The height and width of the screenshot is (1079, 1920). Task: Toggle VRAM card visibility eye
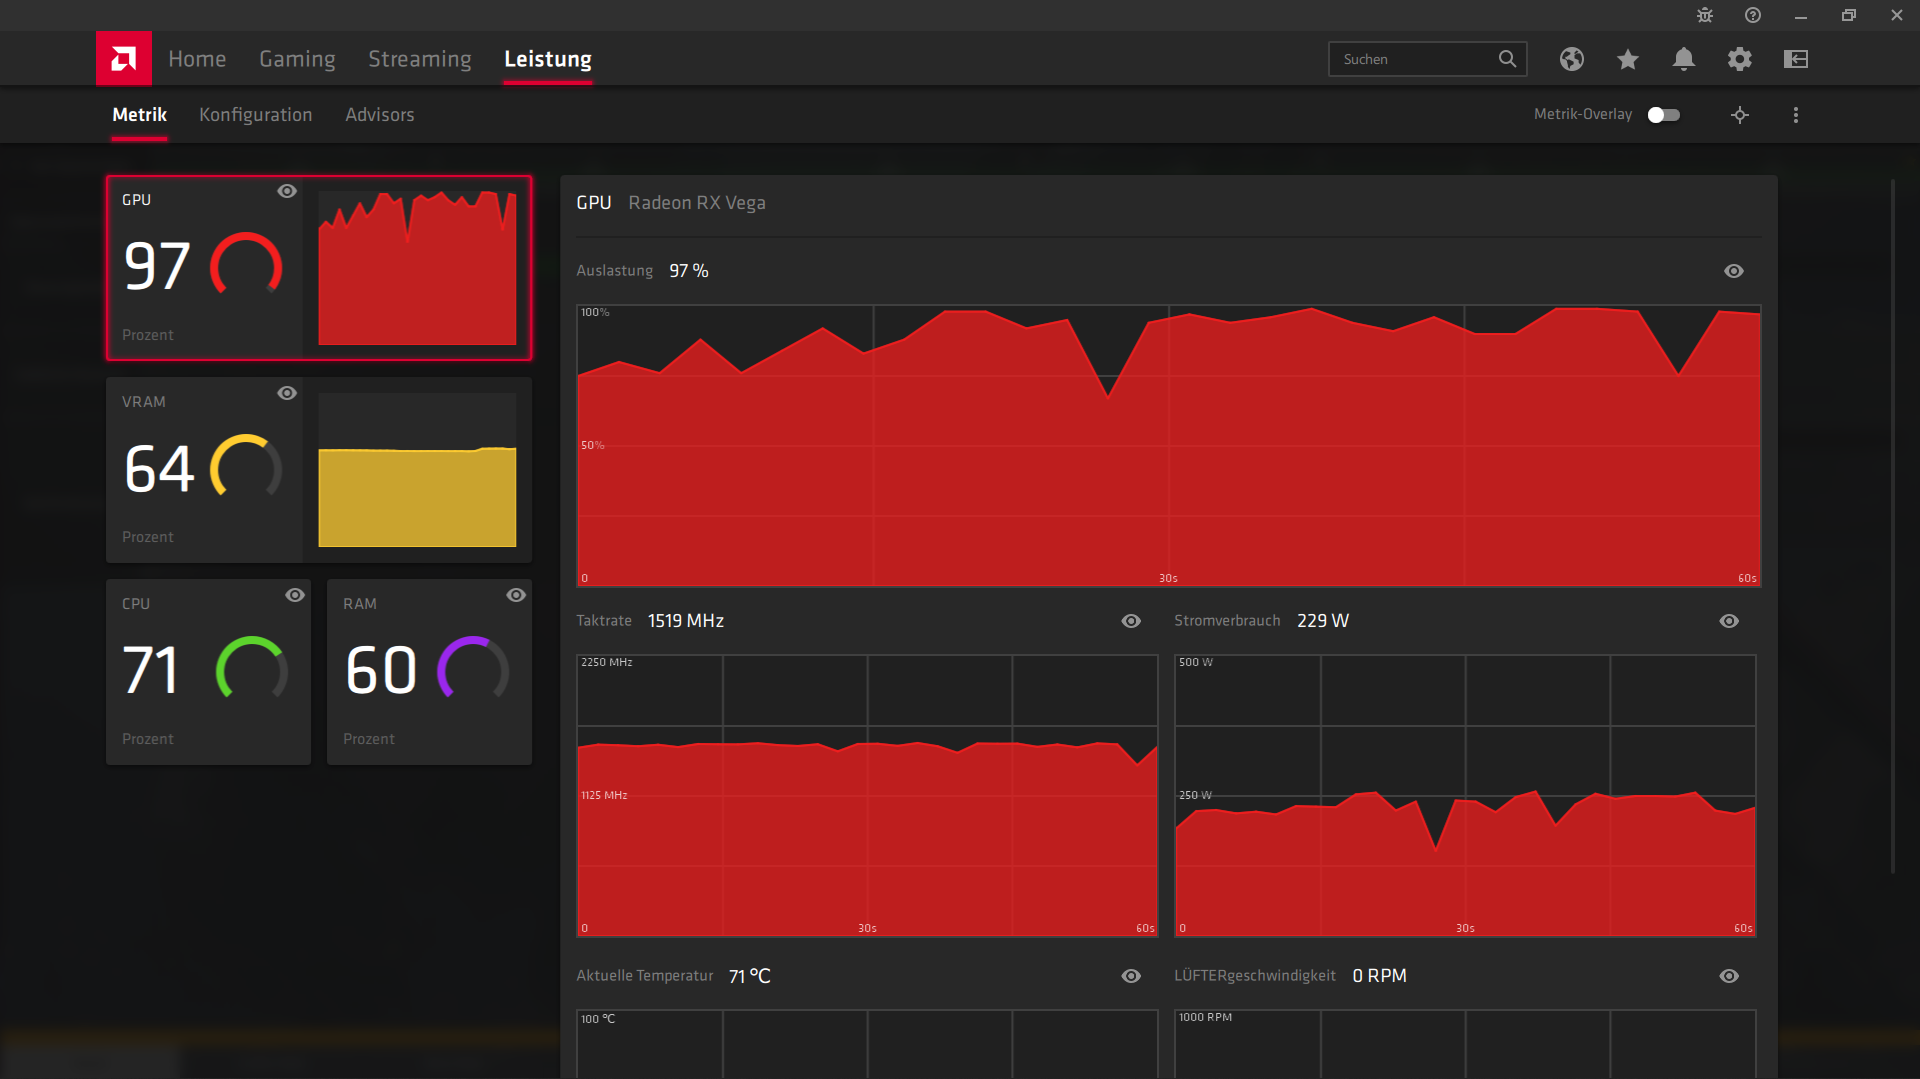287,393
